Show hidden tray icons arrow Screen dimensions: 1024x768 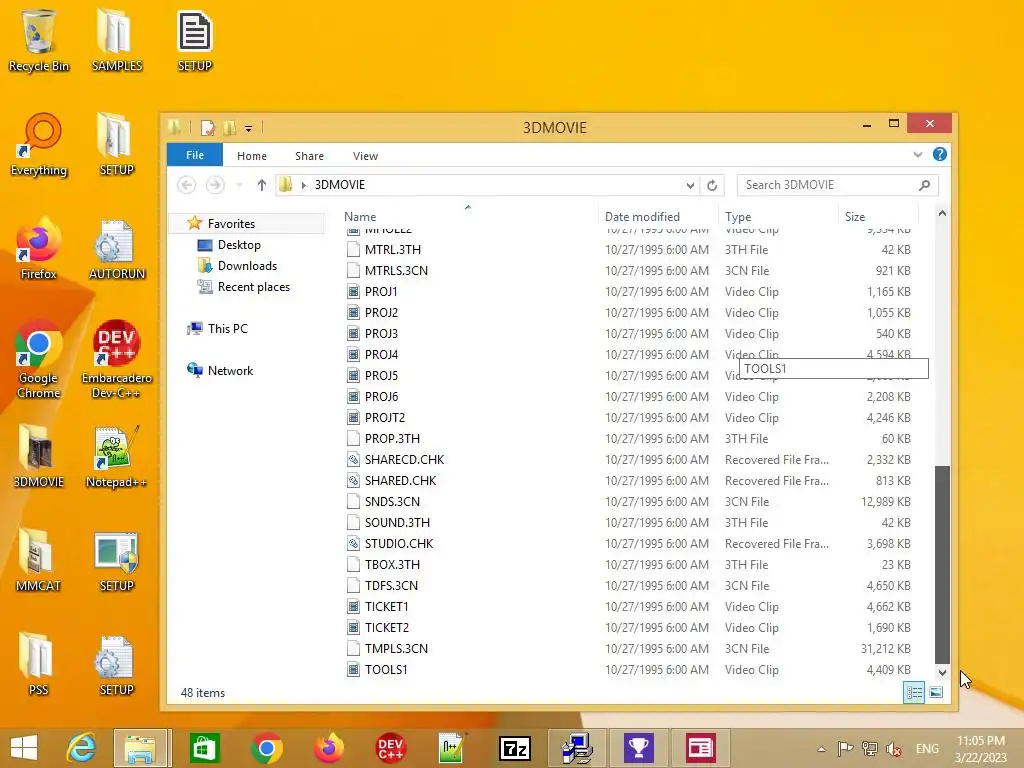[x=822, y=749]
